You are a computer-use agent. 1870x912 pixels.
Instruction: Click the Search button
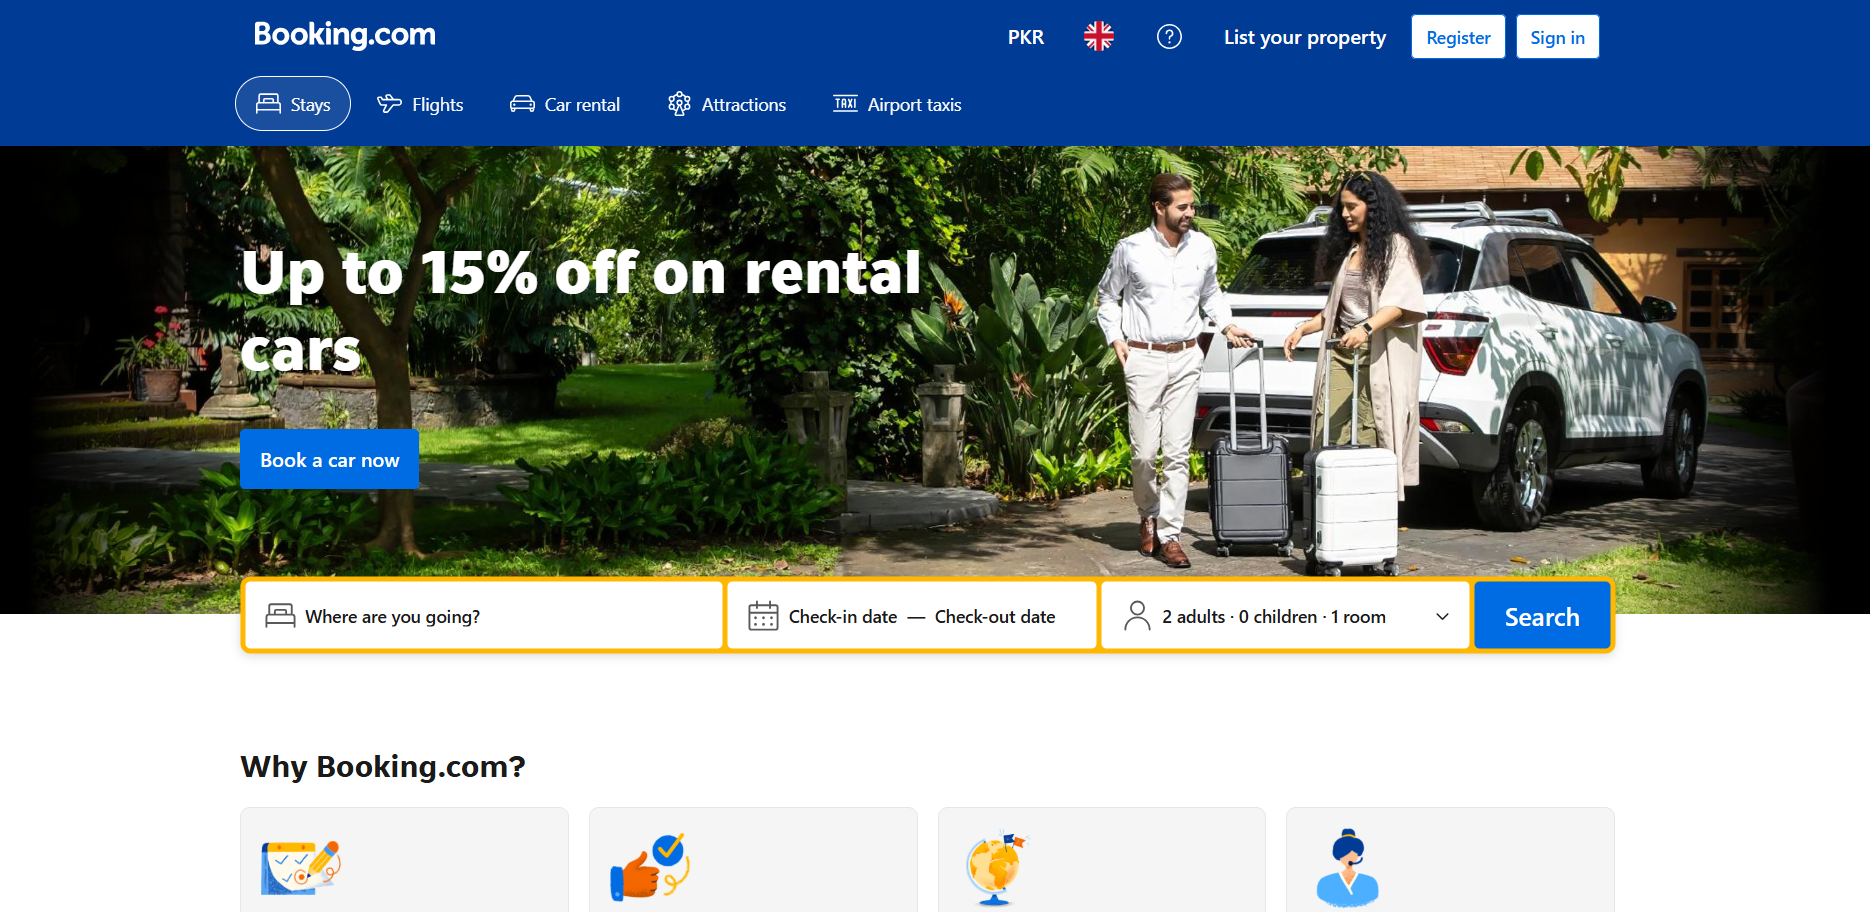(x=1542, y=616)
